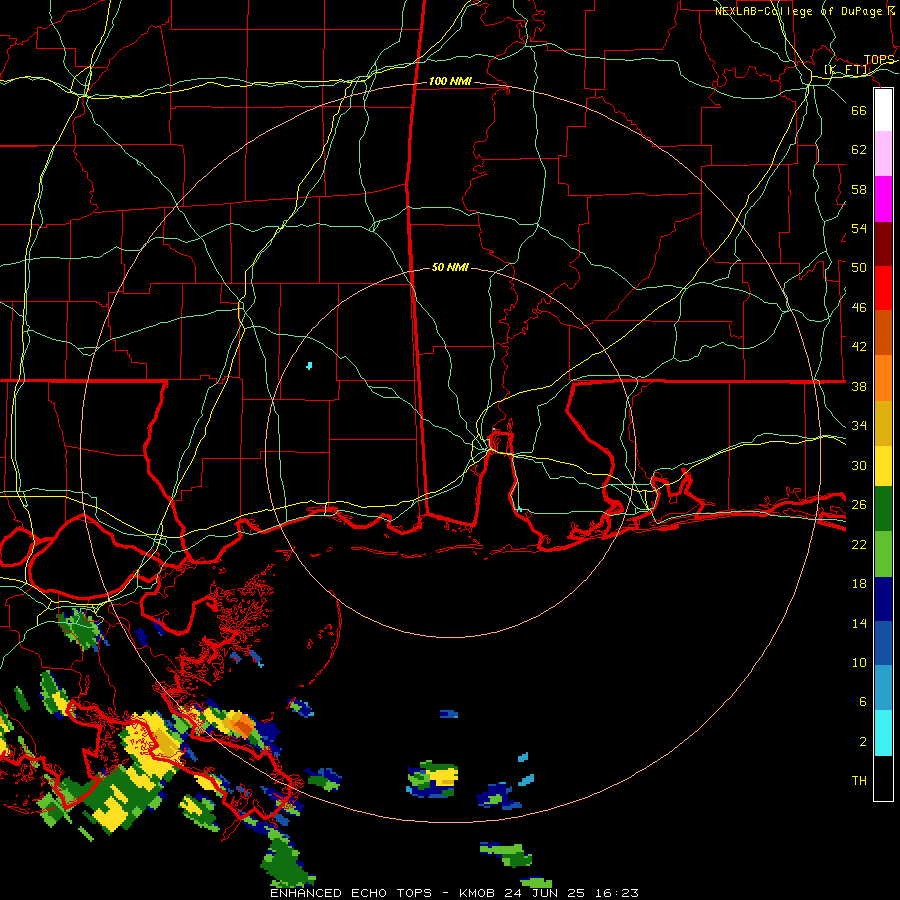Click the 'TH' threshold label

click(x=859, y=781)
